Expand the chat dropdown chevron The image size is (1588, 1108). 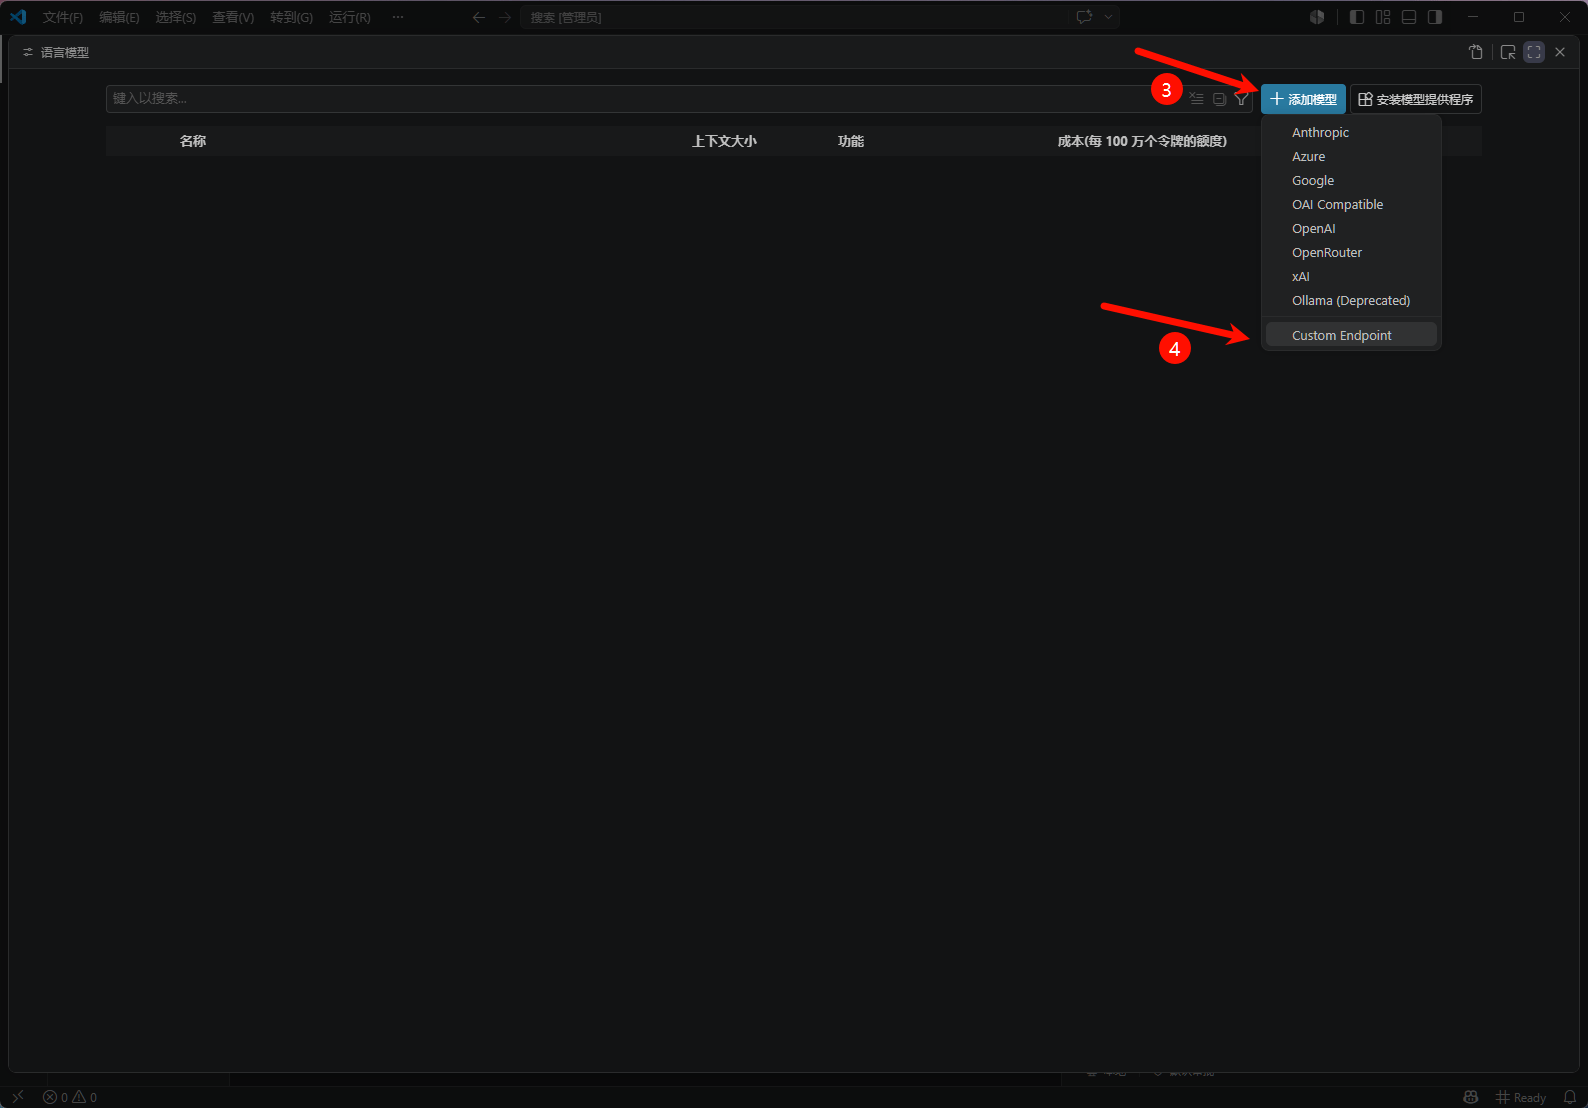click(x=1108, y=17)
